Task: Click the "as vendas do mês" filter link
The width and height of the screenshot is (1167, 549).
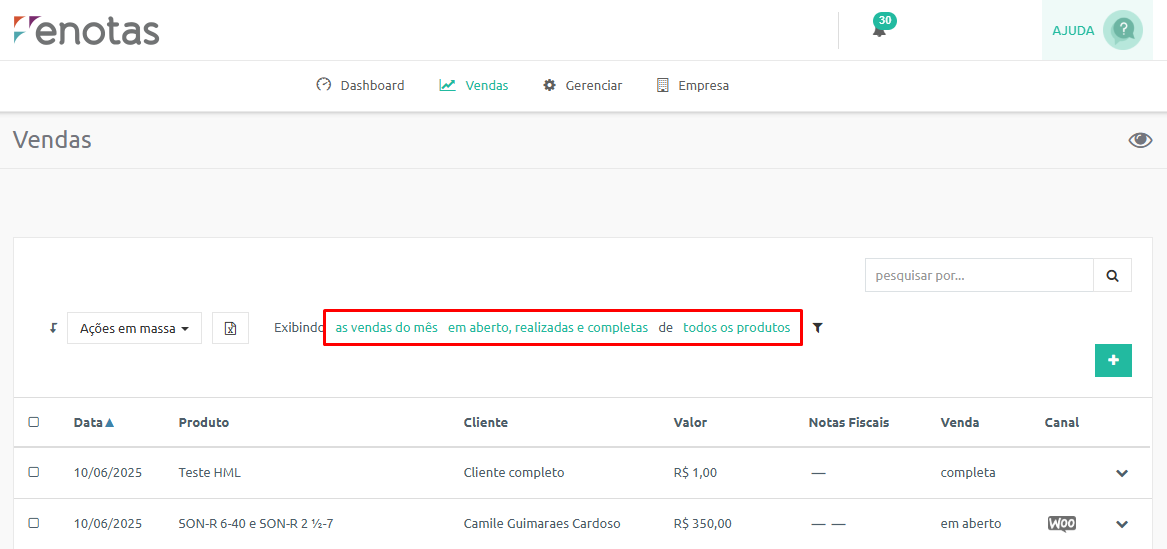Action: pyautogui.click(x=386, y=327)
